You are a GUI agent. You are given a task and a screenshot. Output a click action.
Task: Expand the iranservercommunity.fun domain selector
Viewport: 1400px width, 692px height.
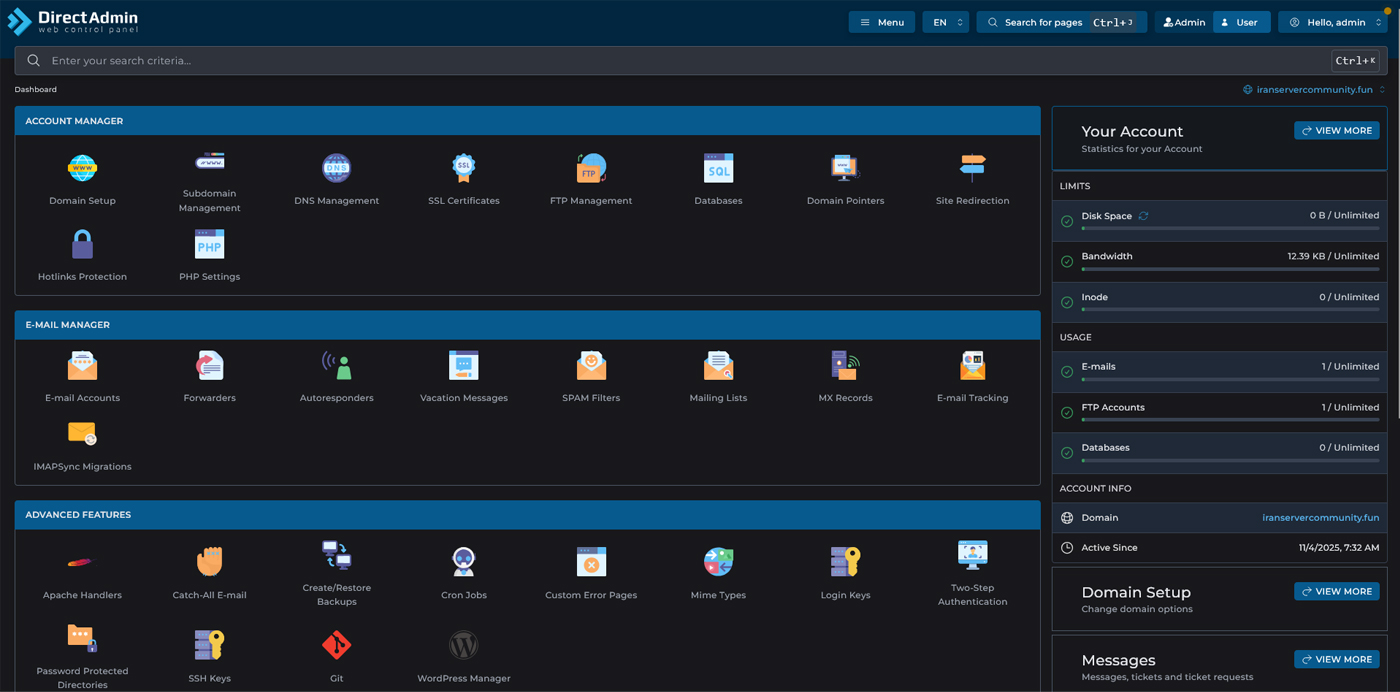point(1314,90)
